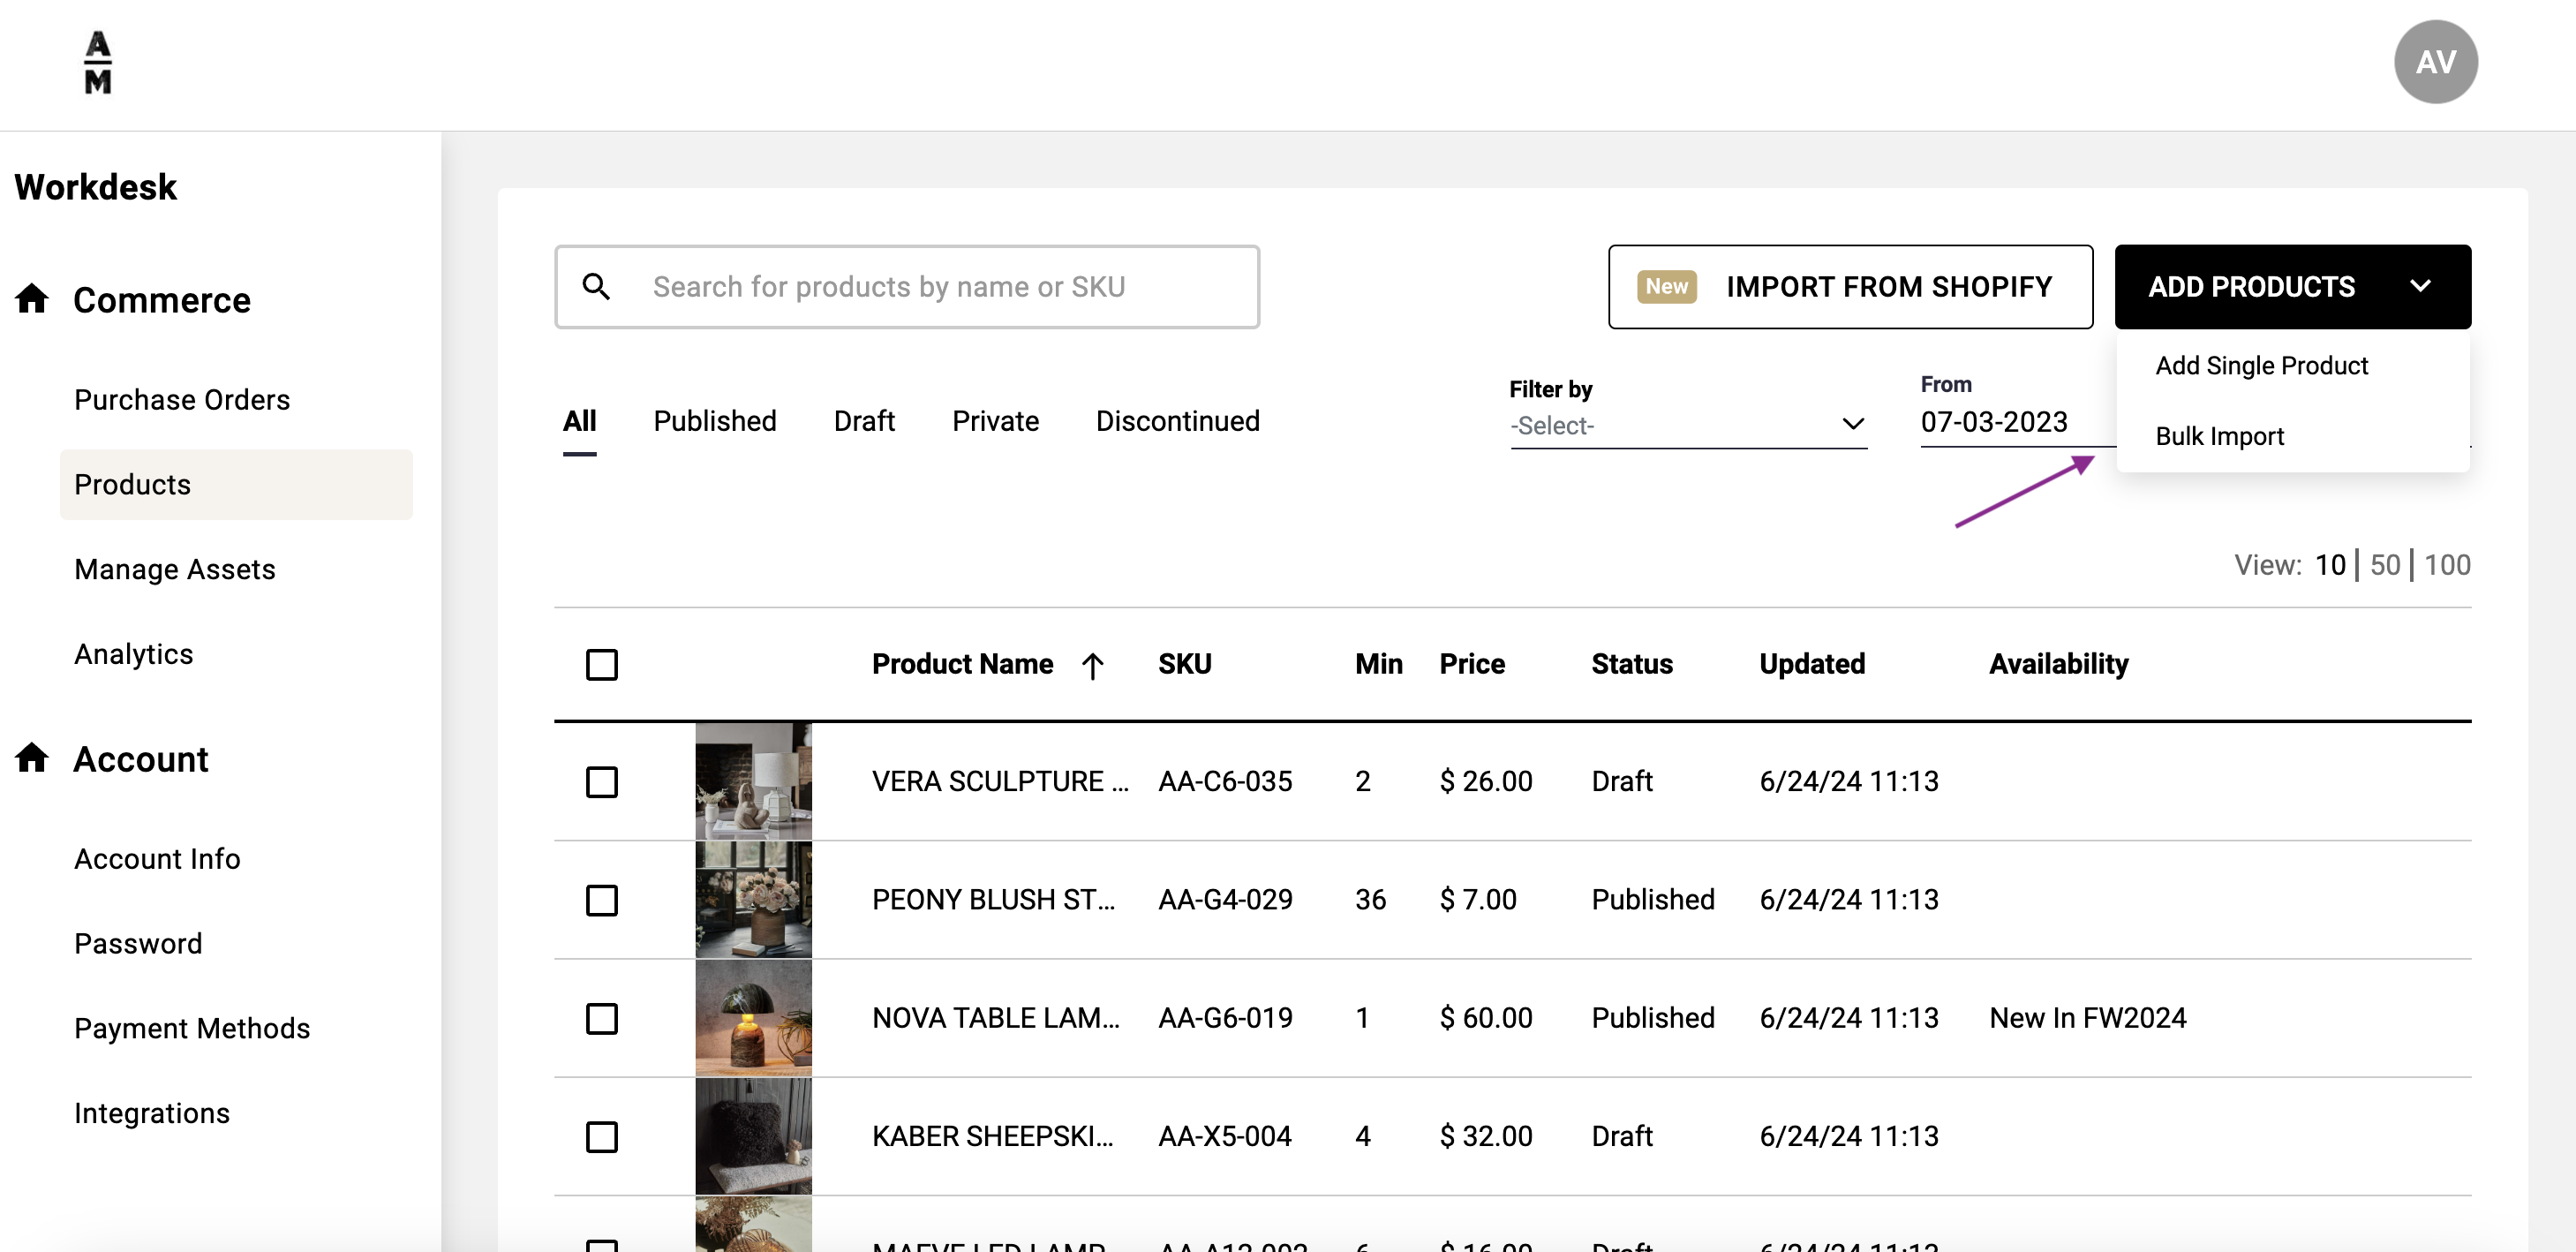Collapse the Add Products dropdown chevron
This screenshot has width=2576, height=1252.
point(2420,287)
